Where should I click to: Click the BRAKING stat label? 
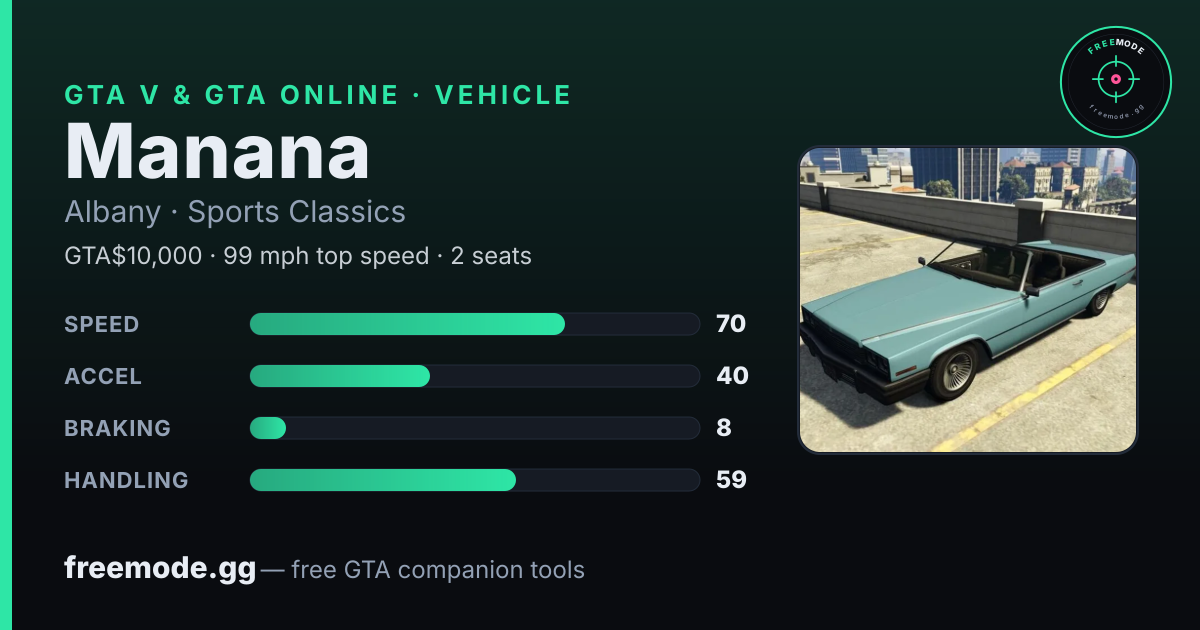pyautogui.click(x=118, y=428)
